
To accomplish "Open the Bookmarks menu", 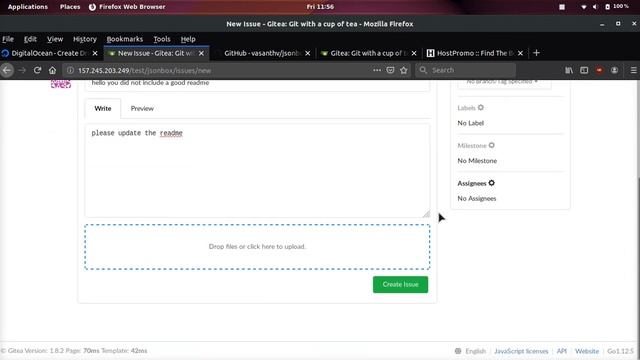I will 124,39.
